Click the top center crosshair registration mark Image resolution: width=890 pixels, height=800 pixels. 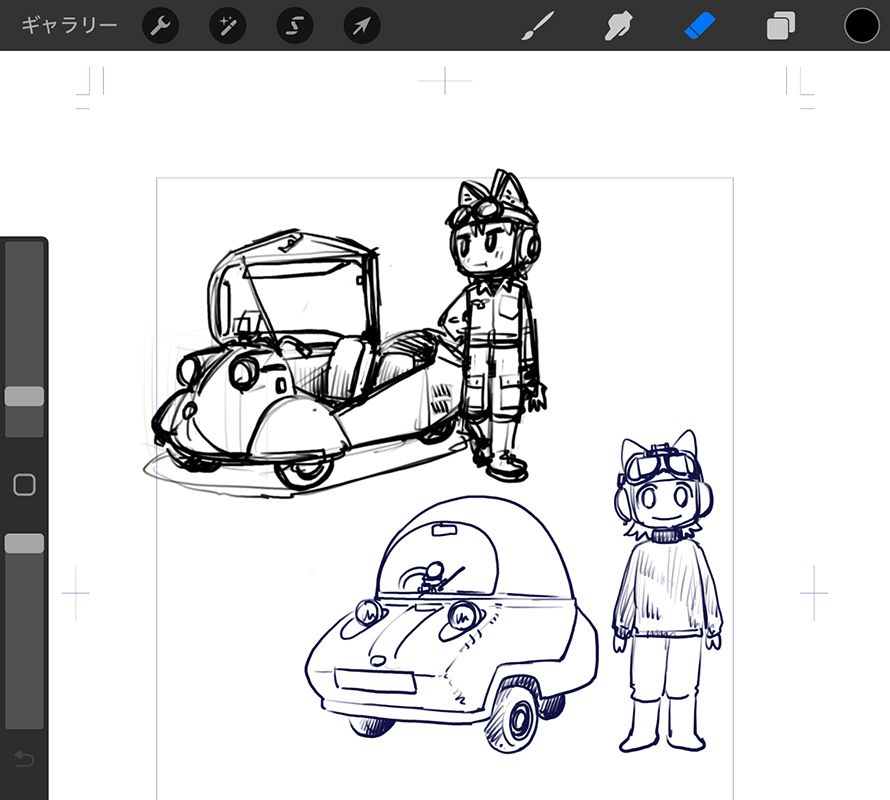coord(445,81)
